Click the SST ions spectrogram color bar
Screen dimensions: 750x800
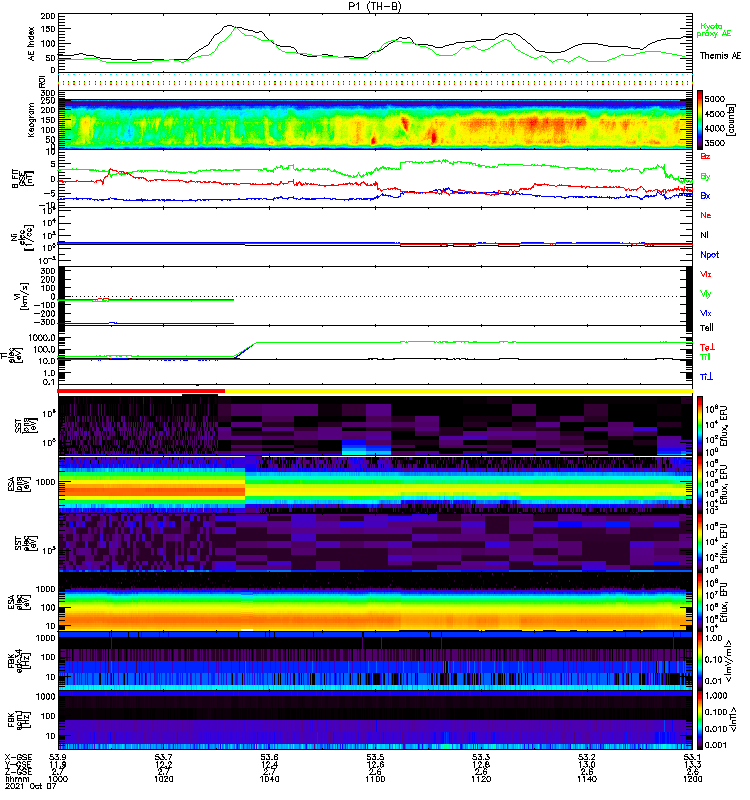(x=700, y=426)
